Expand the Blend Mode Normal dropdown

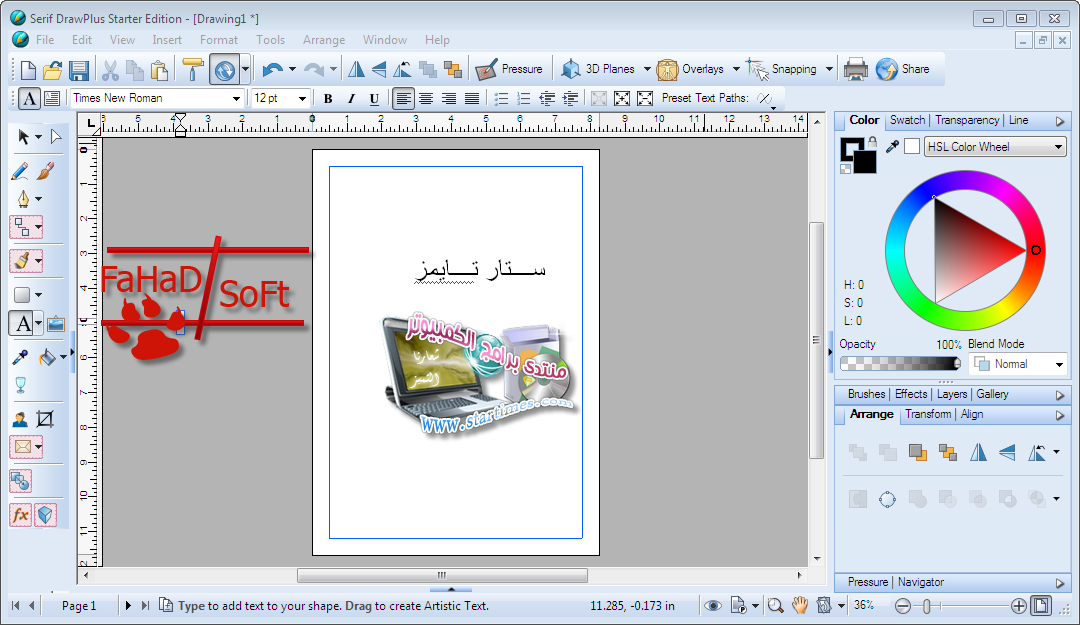click(x=1017, y=364)
